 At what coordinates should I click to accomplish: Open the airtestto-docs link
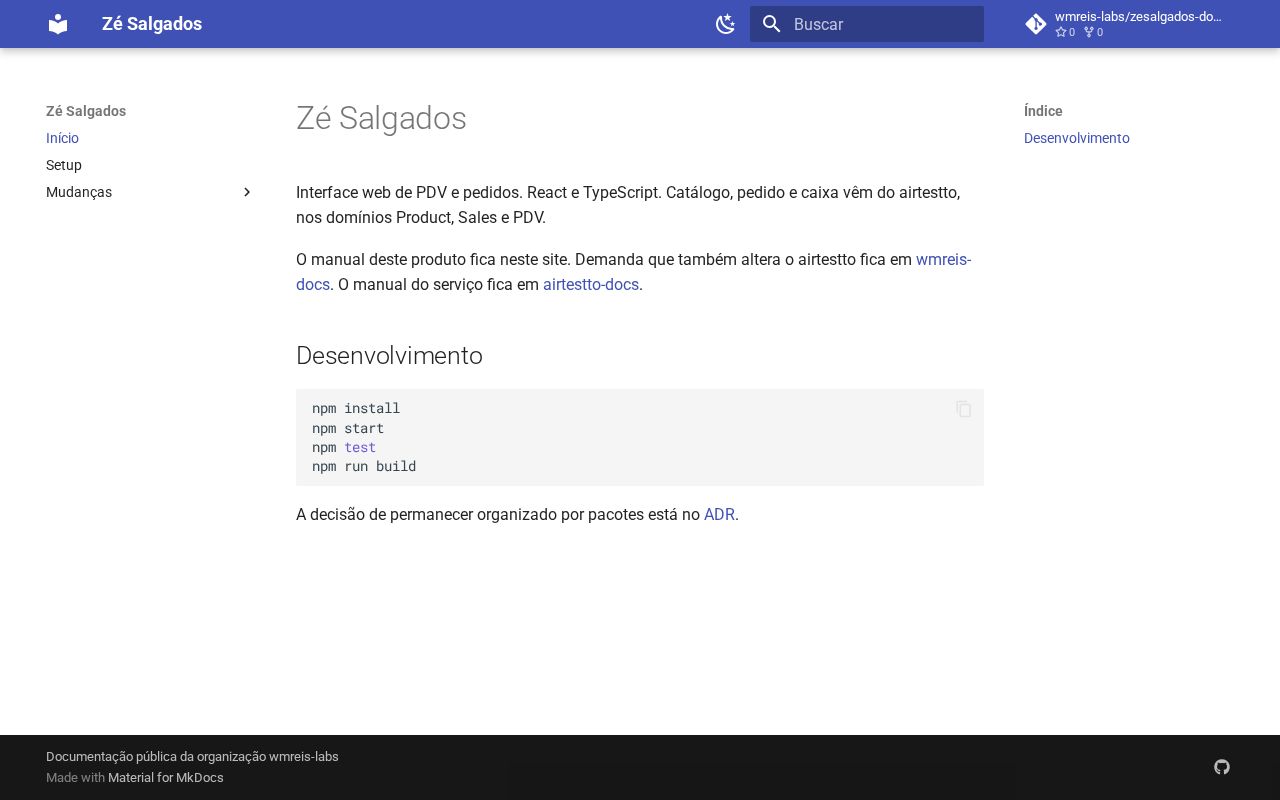point(591,284)
